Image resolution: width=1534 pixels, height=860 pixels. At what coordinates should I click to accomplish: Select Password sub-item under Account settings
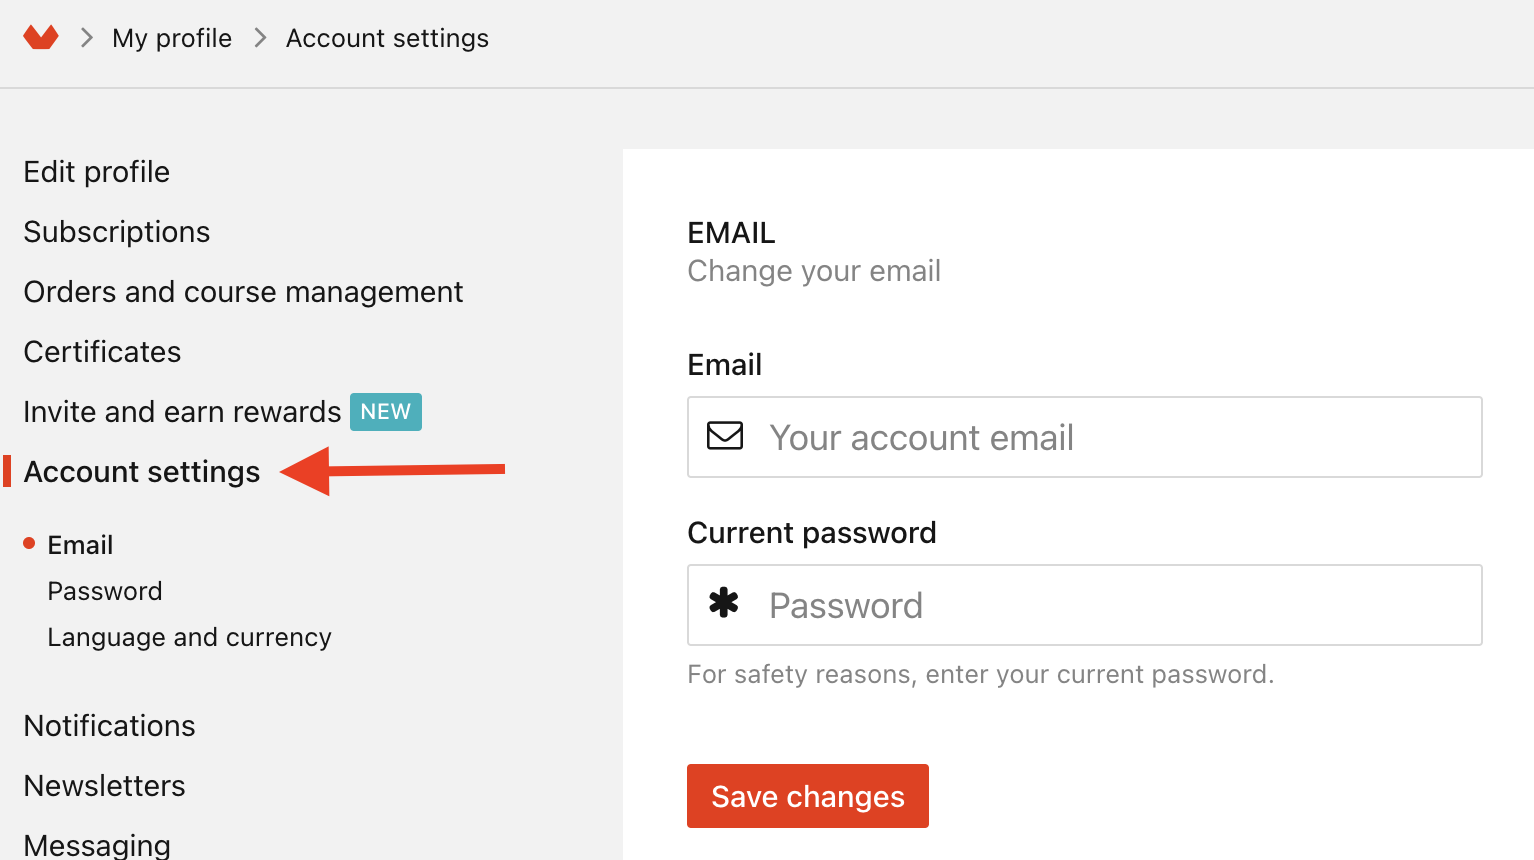[105, 591]
